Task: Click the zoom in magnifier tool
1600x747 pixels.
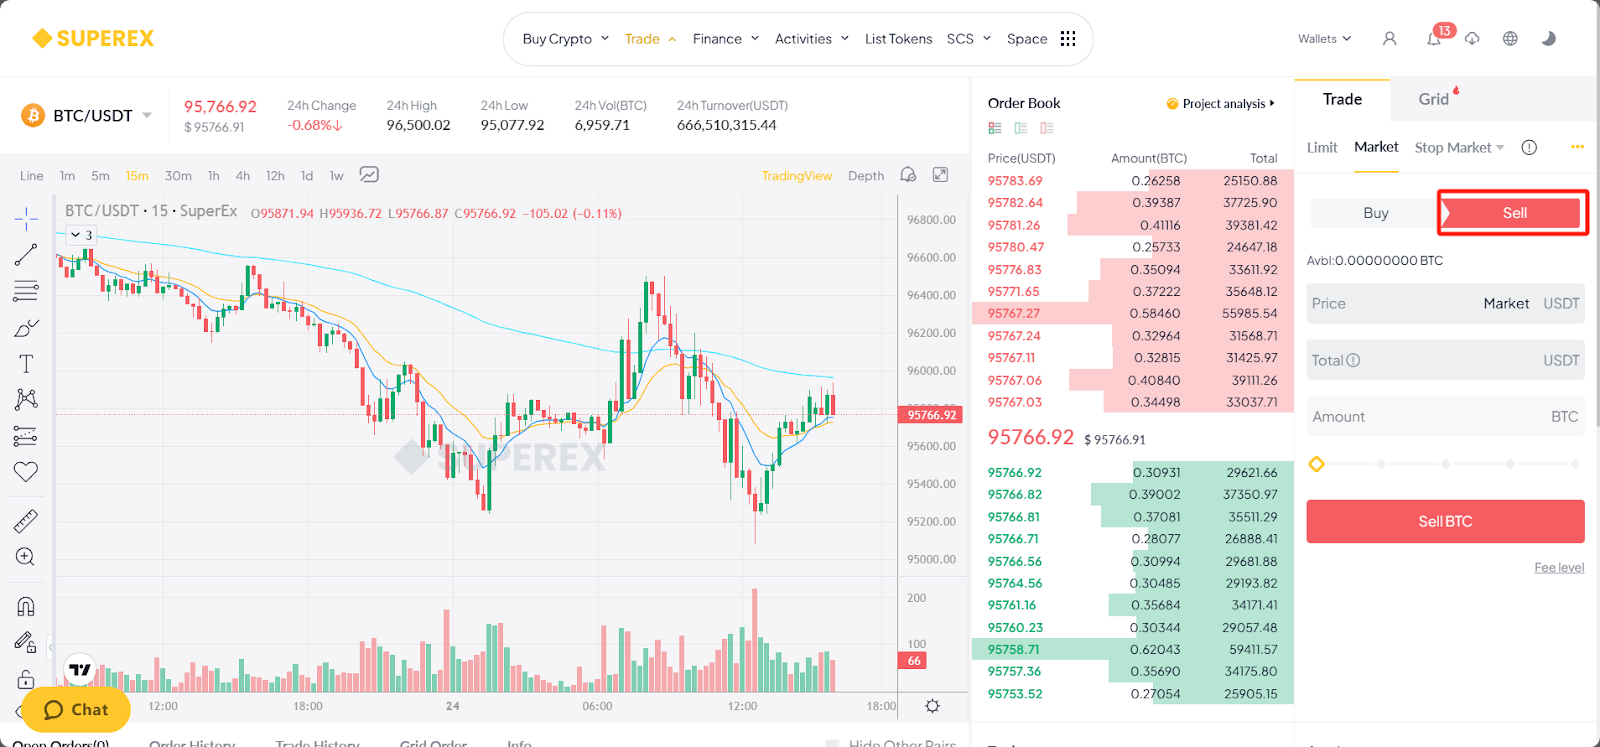Action: (x=26, y=557)
